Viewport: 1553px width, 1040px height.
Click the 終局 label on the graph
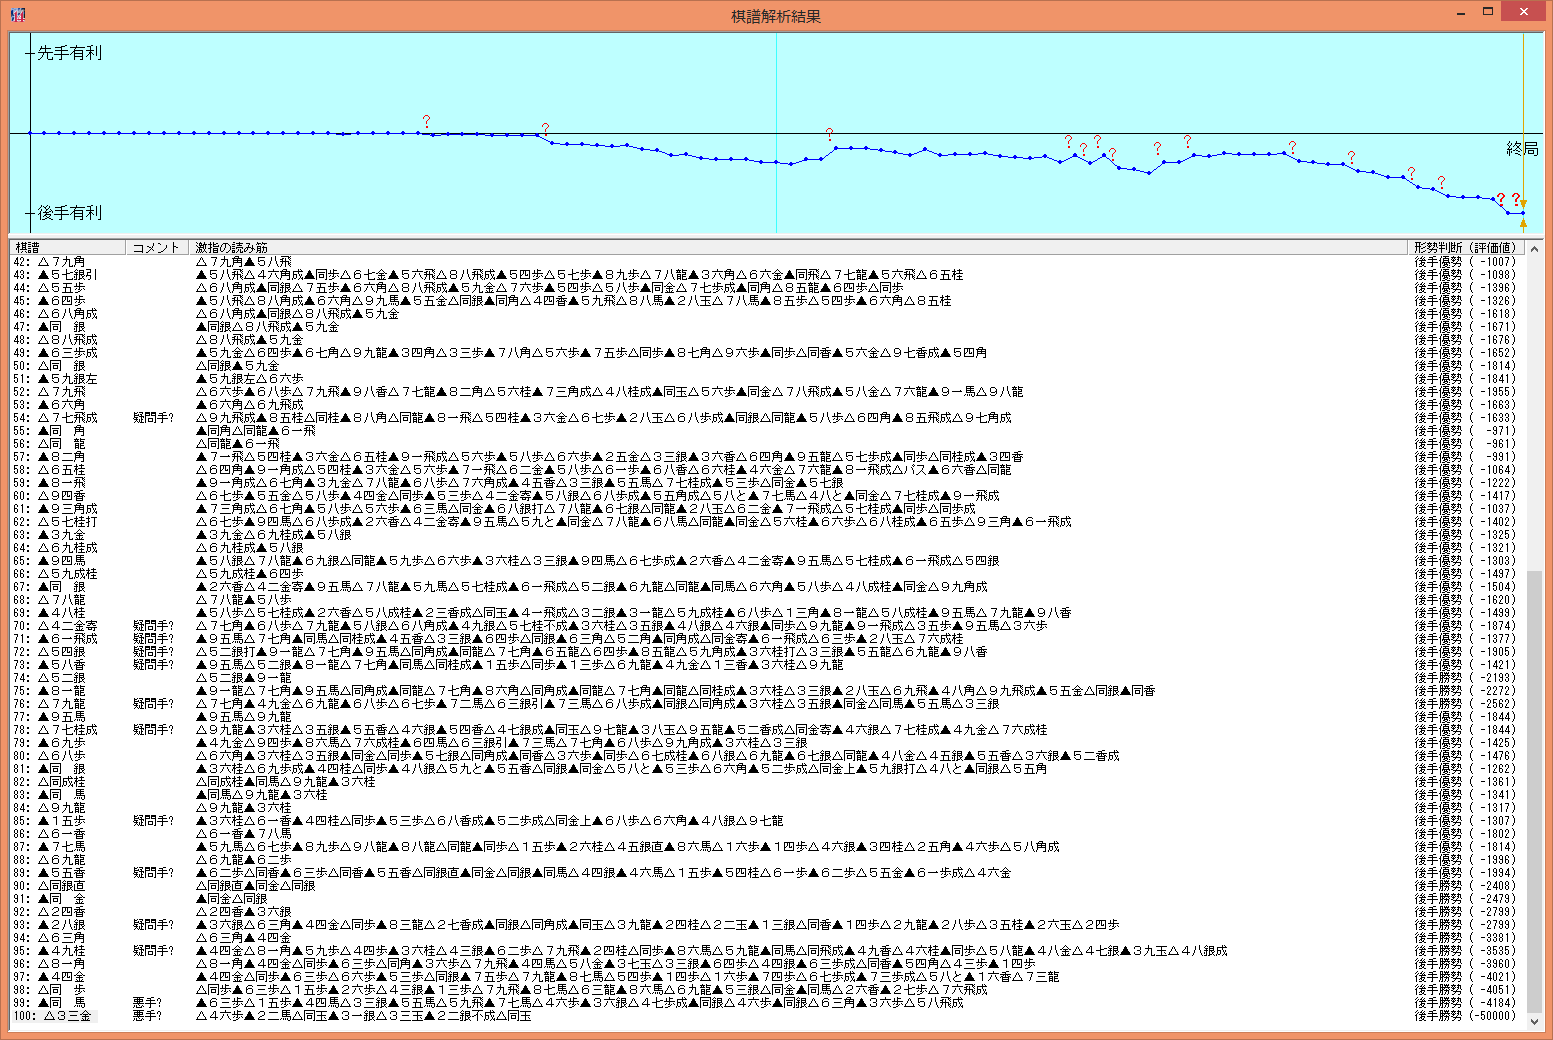1522,149
